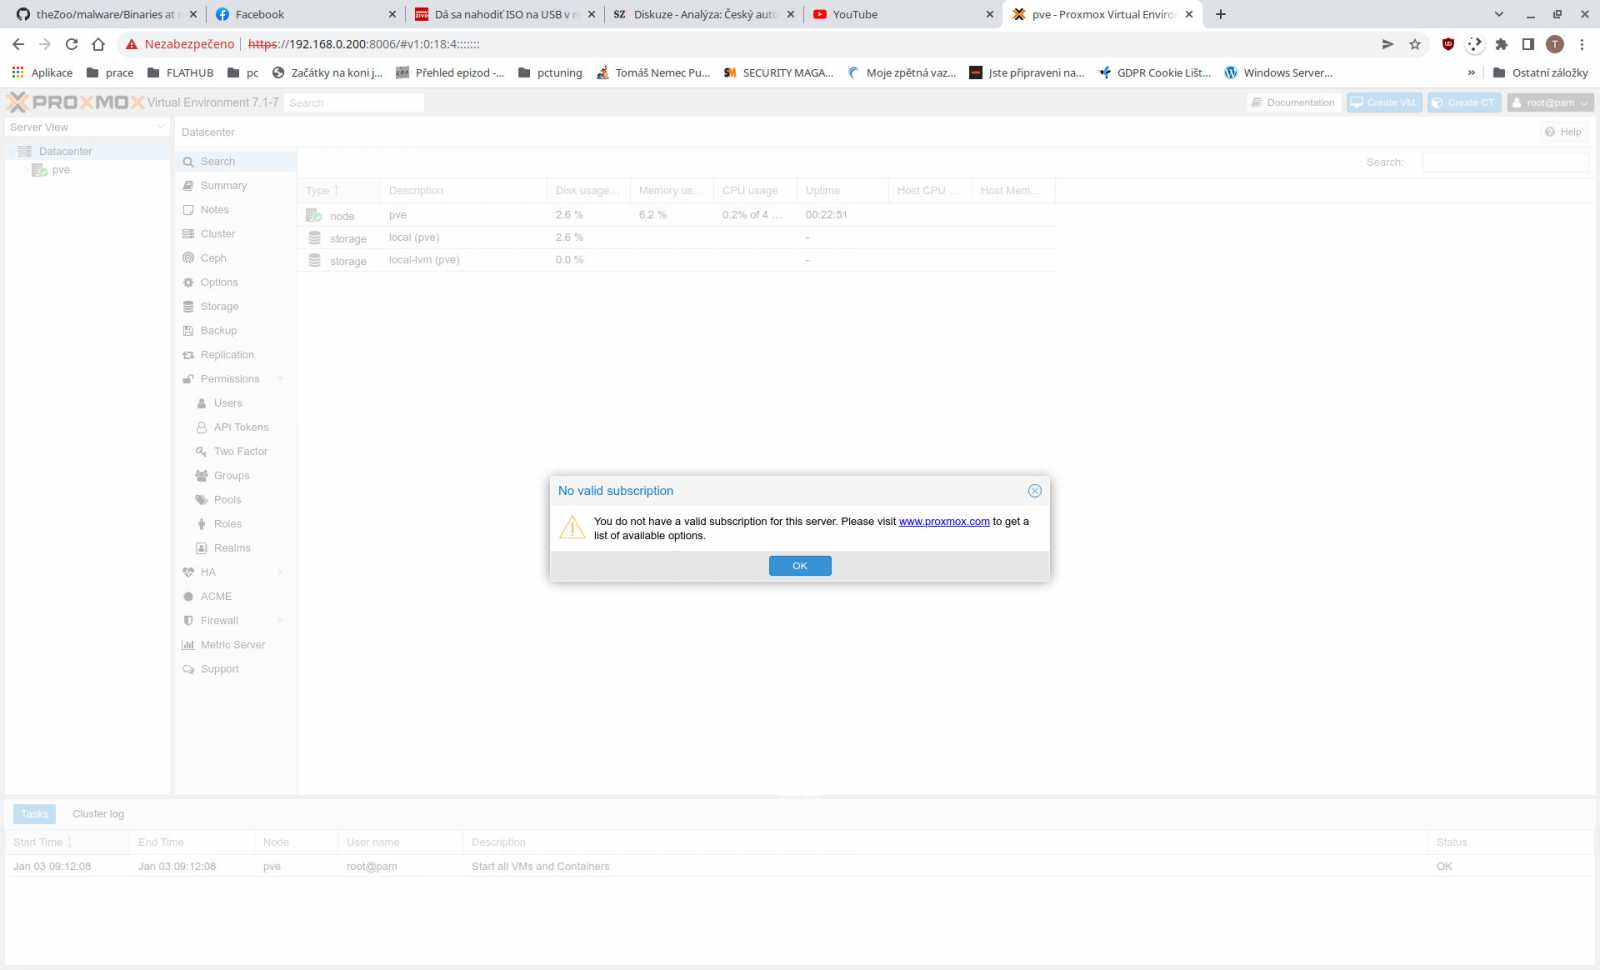Open the browser home page
The height and width of the screenshot is (970, 1600).
pos(98,44)
